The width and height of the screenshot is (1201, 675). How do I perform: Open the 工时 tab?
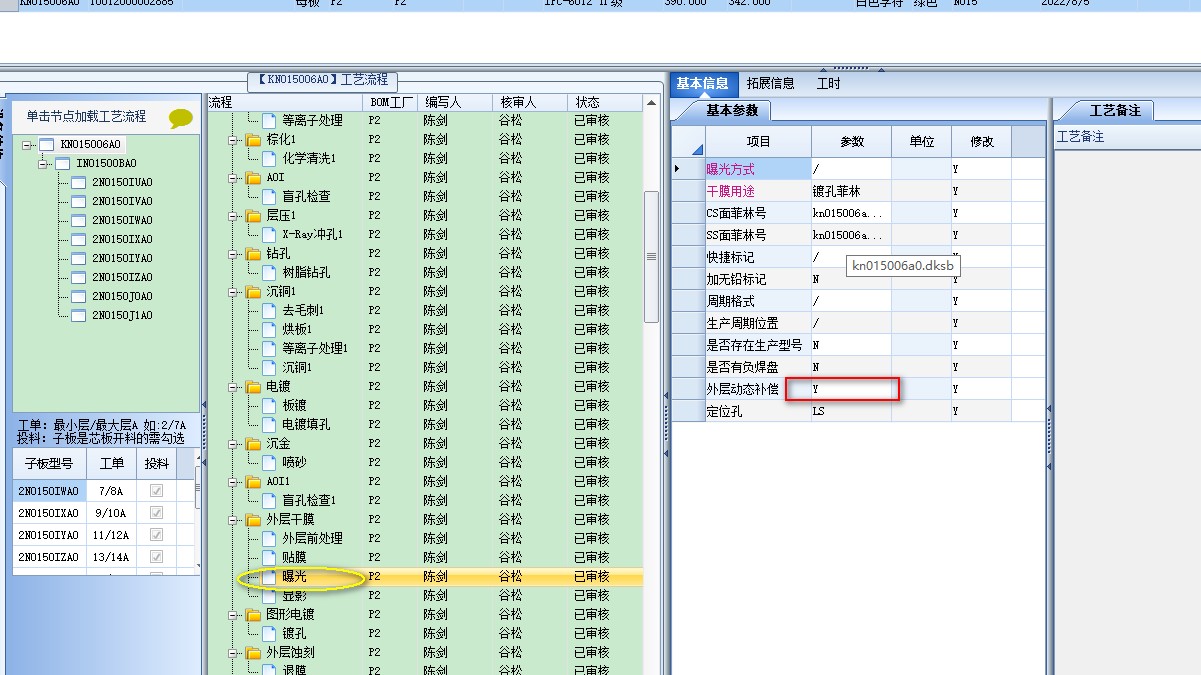coord(828,83)
